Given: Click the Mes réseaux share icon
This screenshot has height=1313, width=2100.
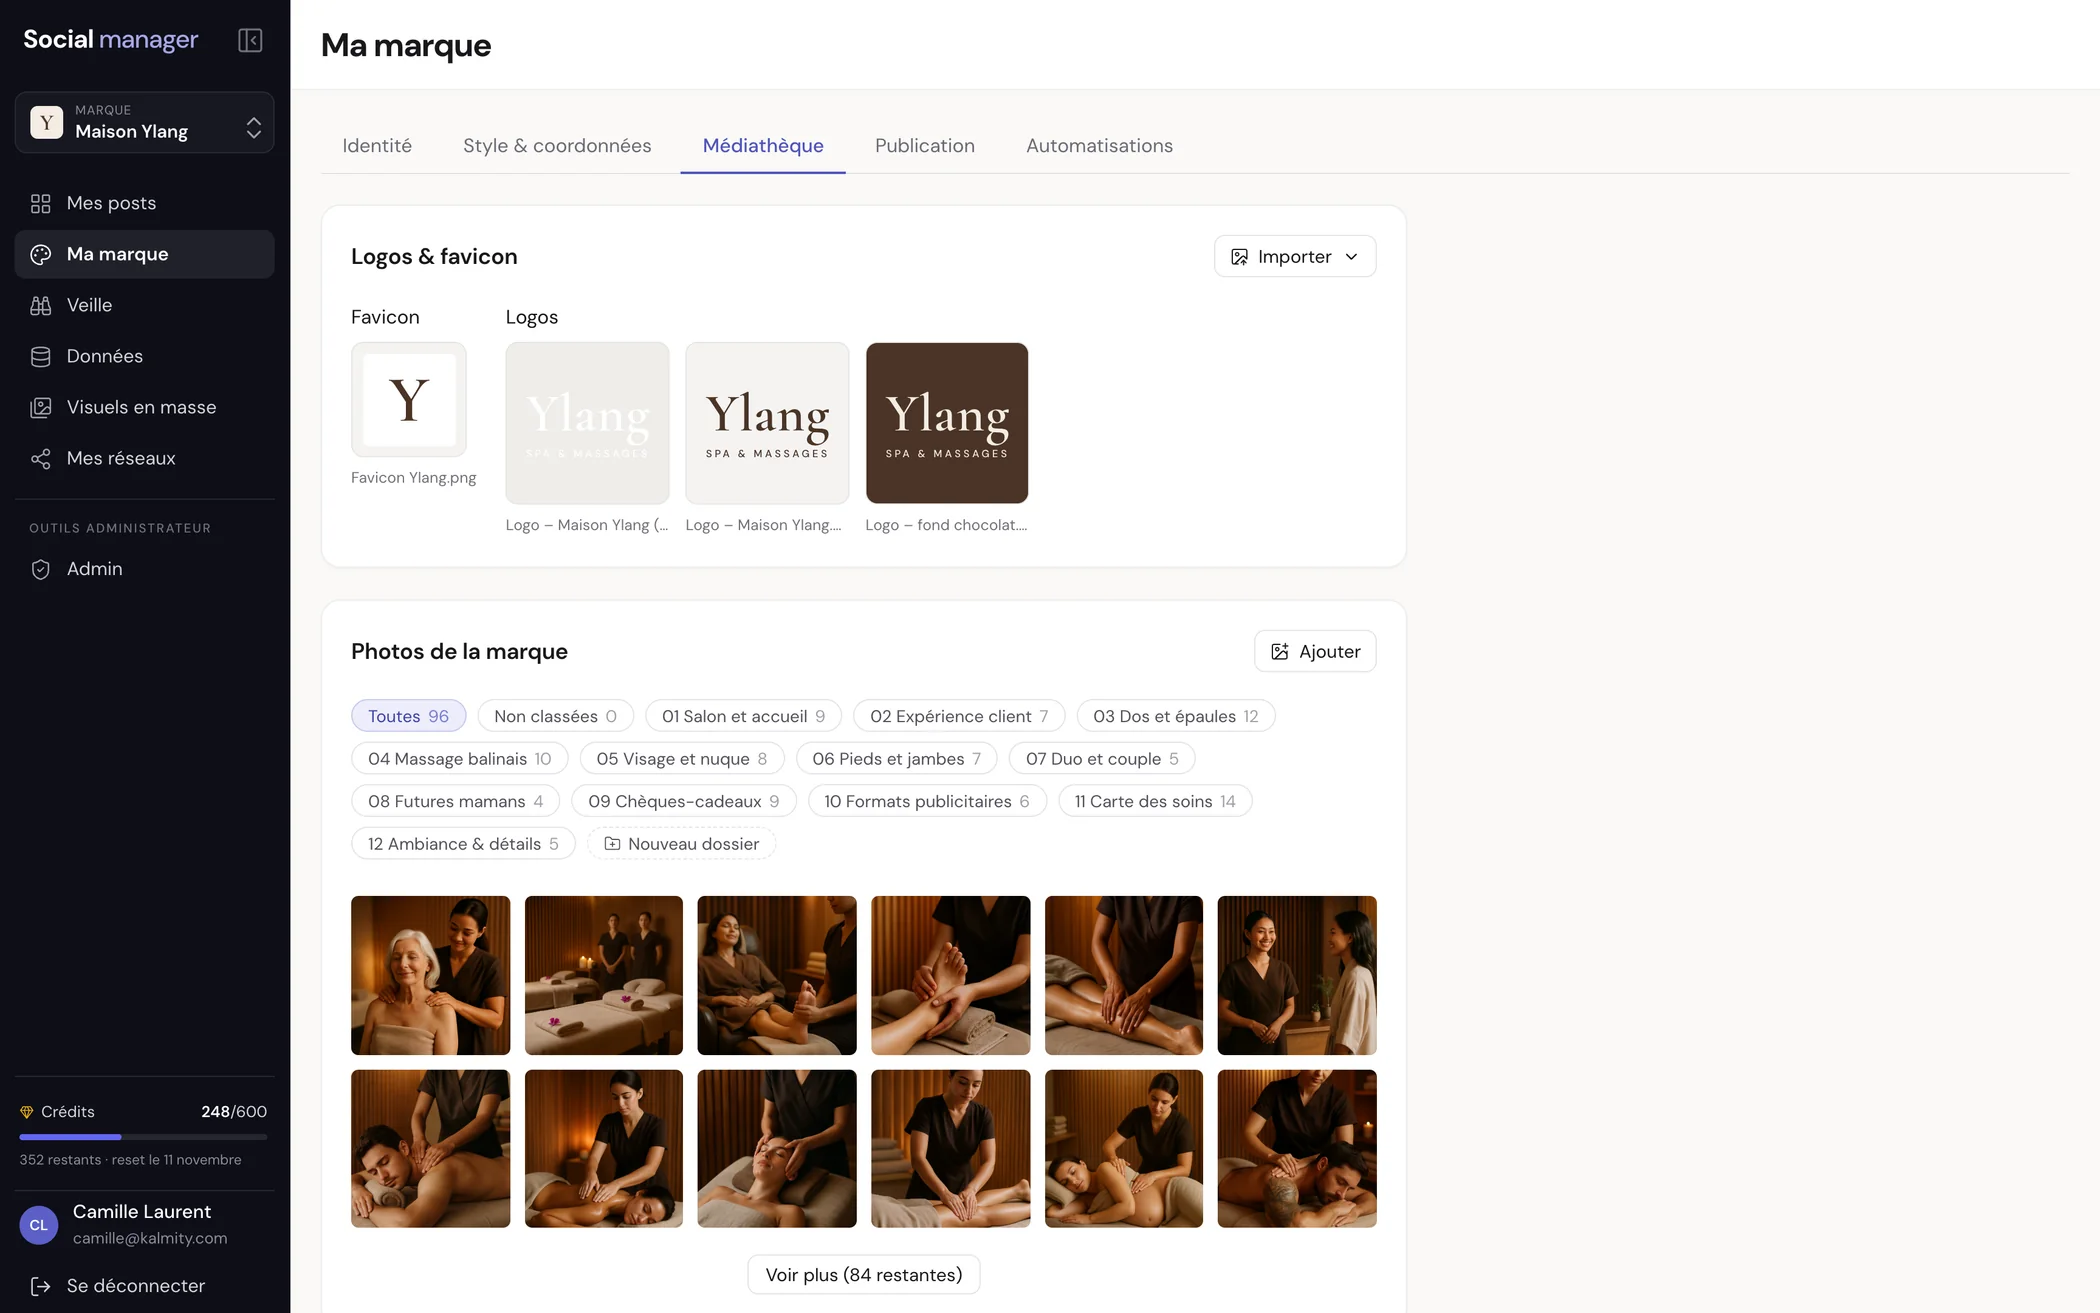Looking at the screenshot, I should tap(40, 458).
